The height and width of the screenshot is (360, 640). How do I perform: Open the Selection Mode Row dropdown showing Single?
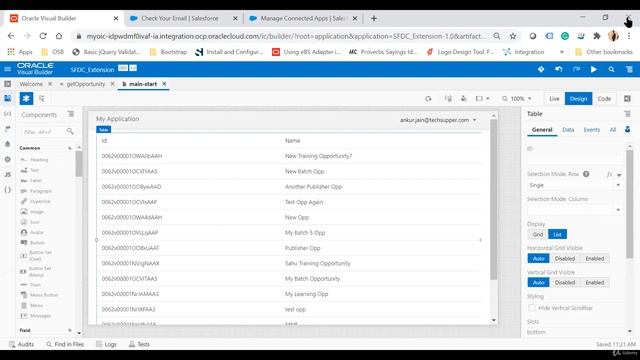pos(575,185)
